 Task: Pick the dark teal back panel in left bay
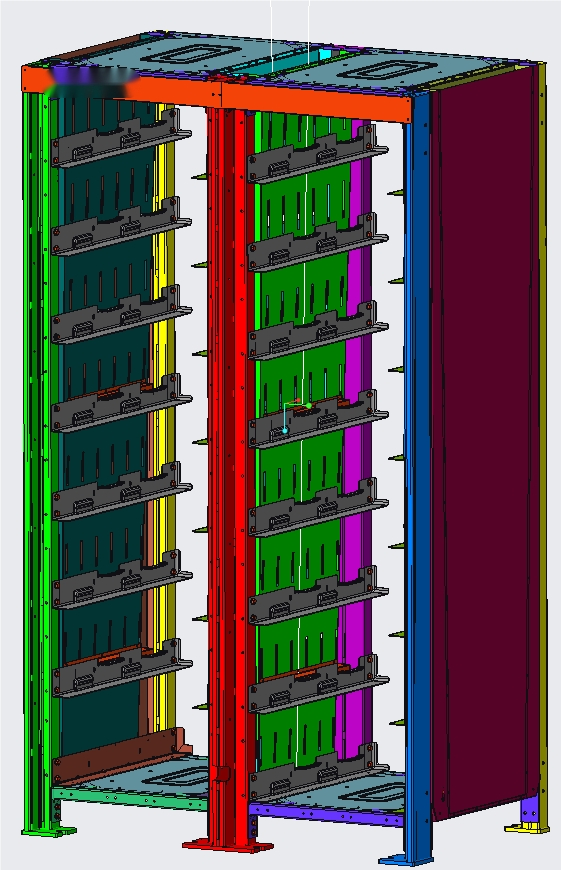(x=103, y=444)
